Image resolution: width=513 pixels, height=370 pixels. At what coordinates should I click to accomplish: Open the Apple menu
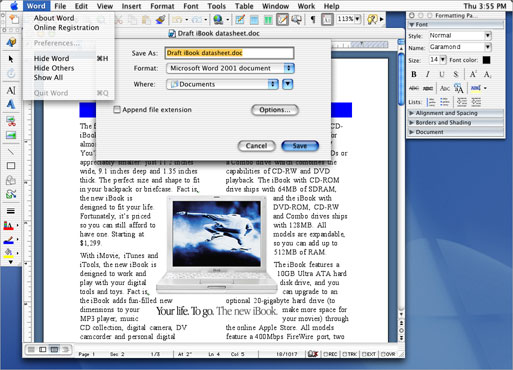click(x=13, y=6)
